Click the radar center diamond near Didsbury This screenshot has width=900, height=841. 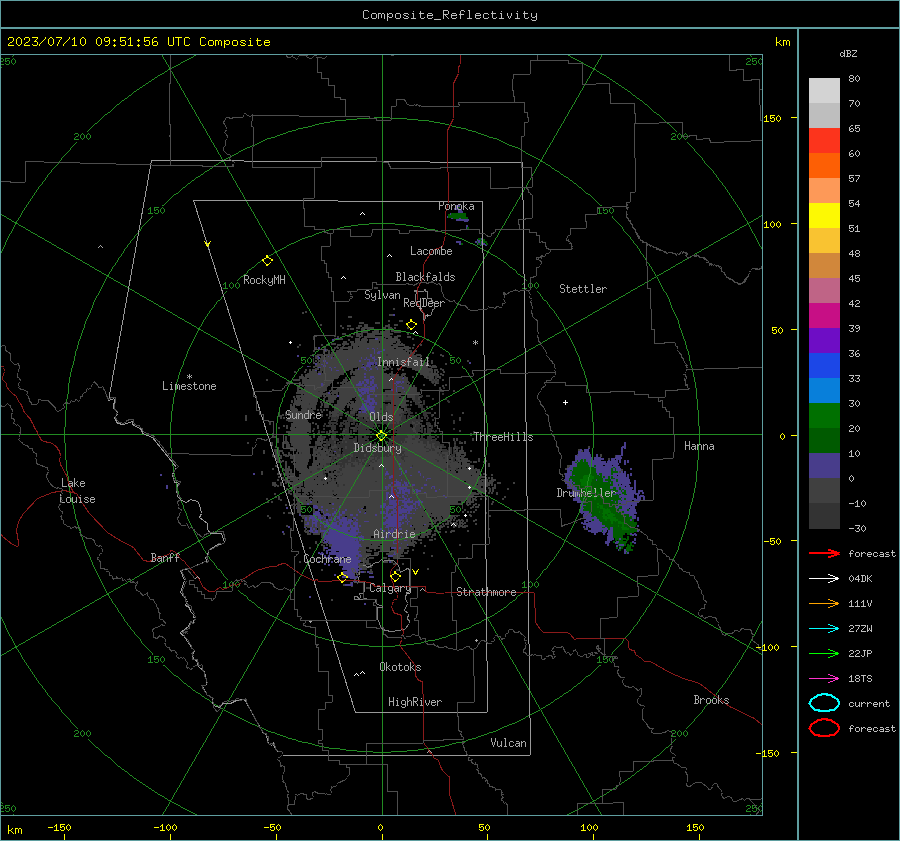(x=381, y=436)
